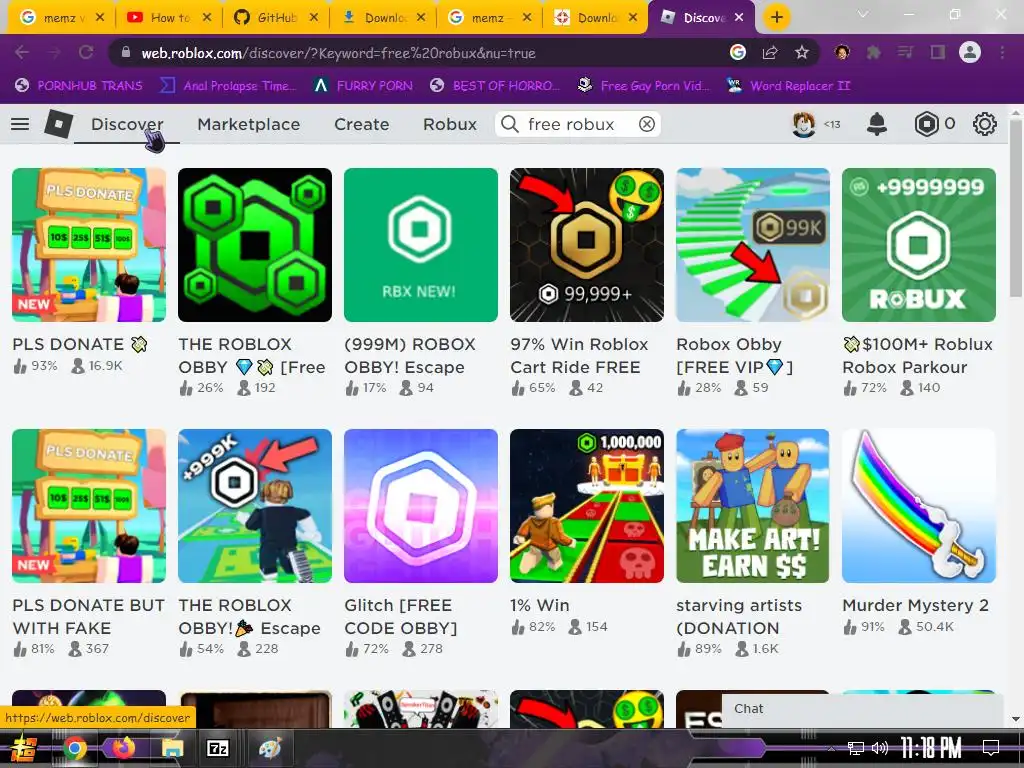Screen dimensions: 1024x768
Task: Open Chrome profile avatar button
Action: point(970,52)
